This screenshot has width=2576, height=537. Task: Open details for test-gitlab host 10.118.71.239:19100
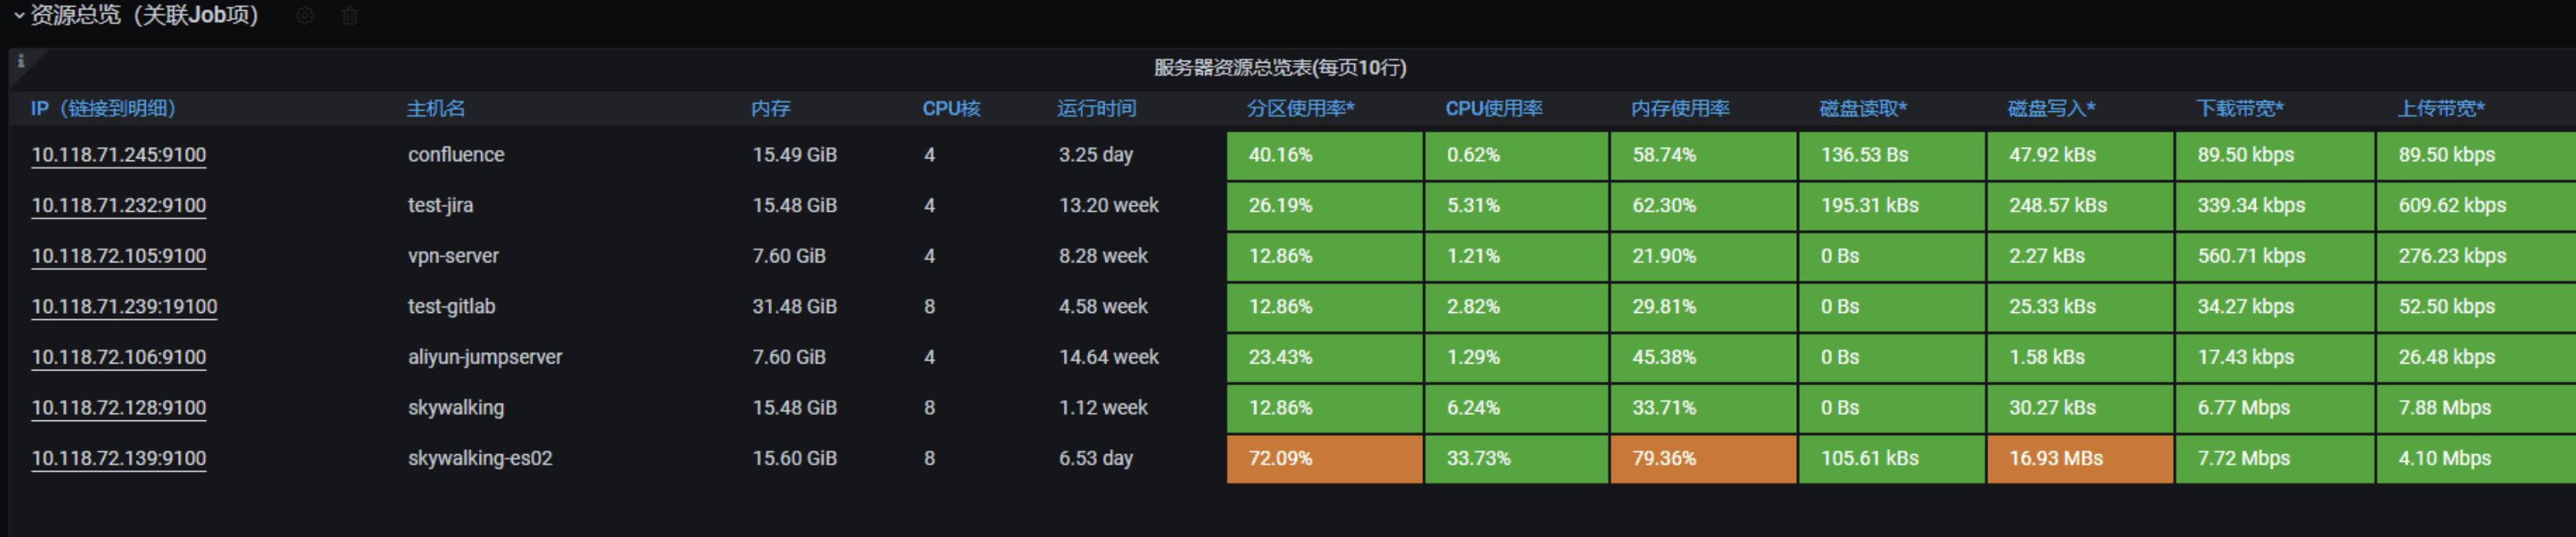[124, 306]
